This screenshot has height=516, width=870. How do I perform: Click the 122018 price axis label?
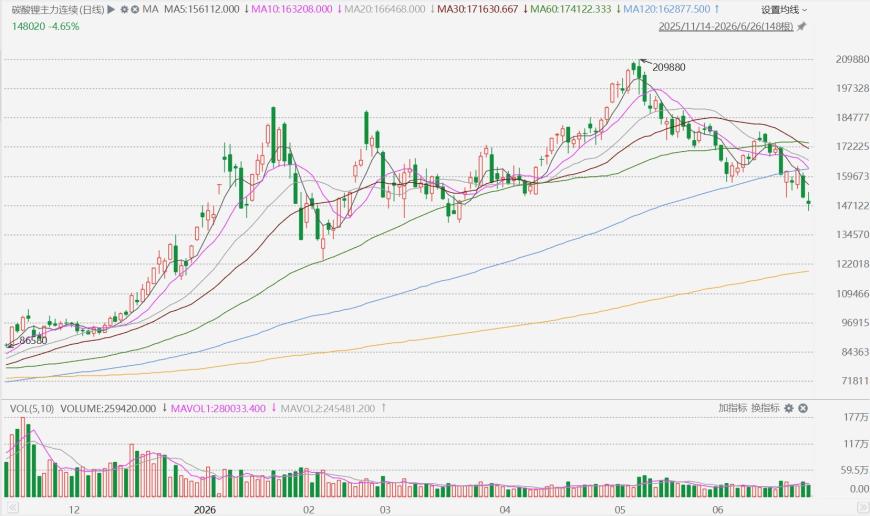click(852, 264)
